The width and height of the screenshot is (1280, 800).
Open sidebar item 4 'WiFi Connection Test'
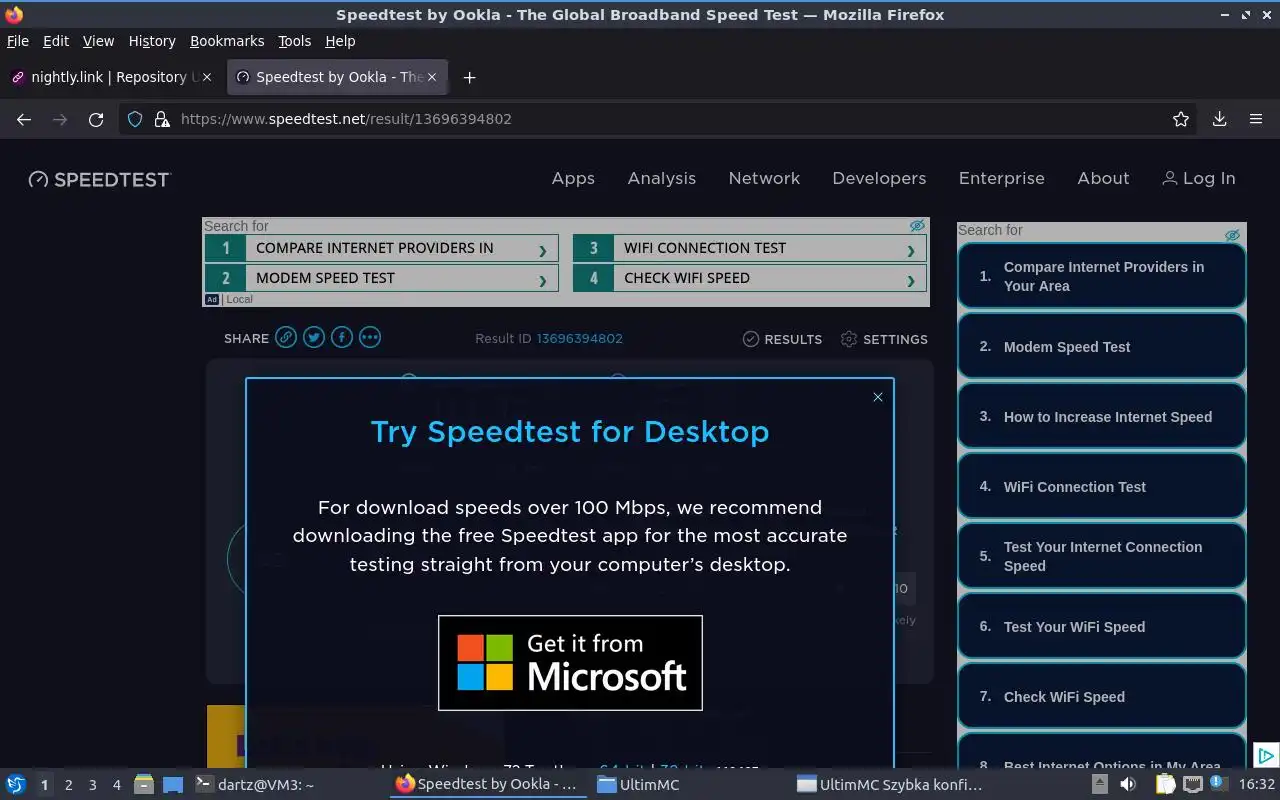[x=1102, y=486]
